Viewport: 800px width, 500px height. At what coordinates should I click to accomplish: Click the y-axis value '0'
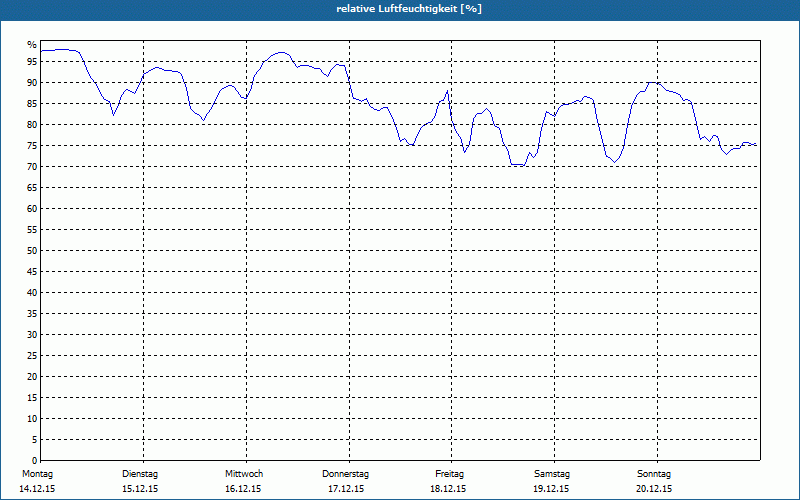pyautogui.click(x=35, y=461)
